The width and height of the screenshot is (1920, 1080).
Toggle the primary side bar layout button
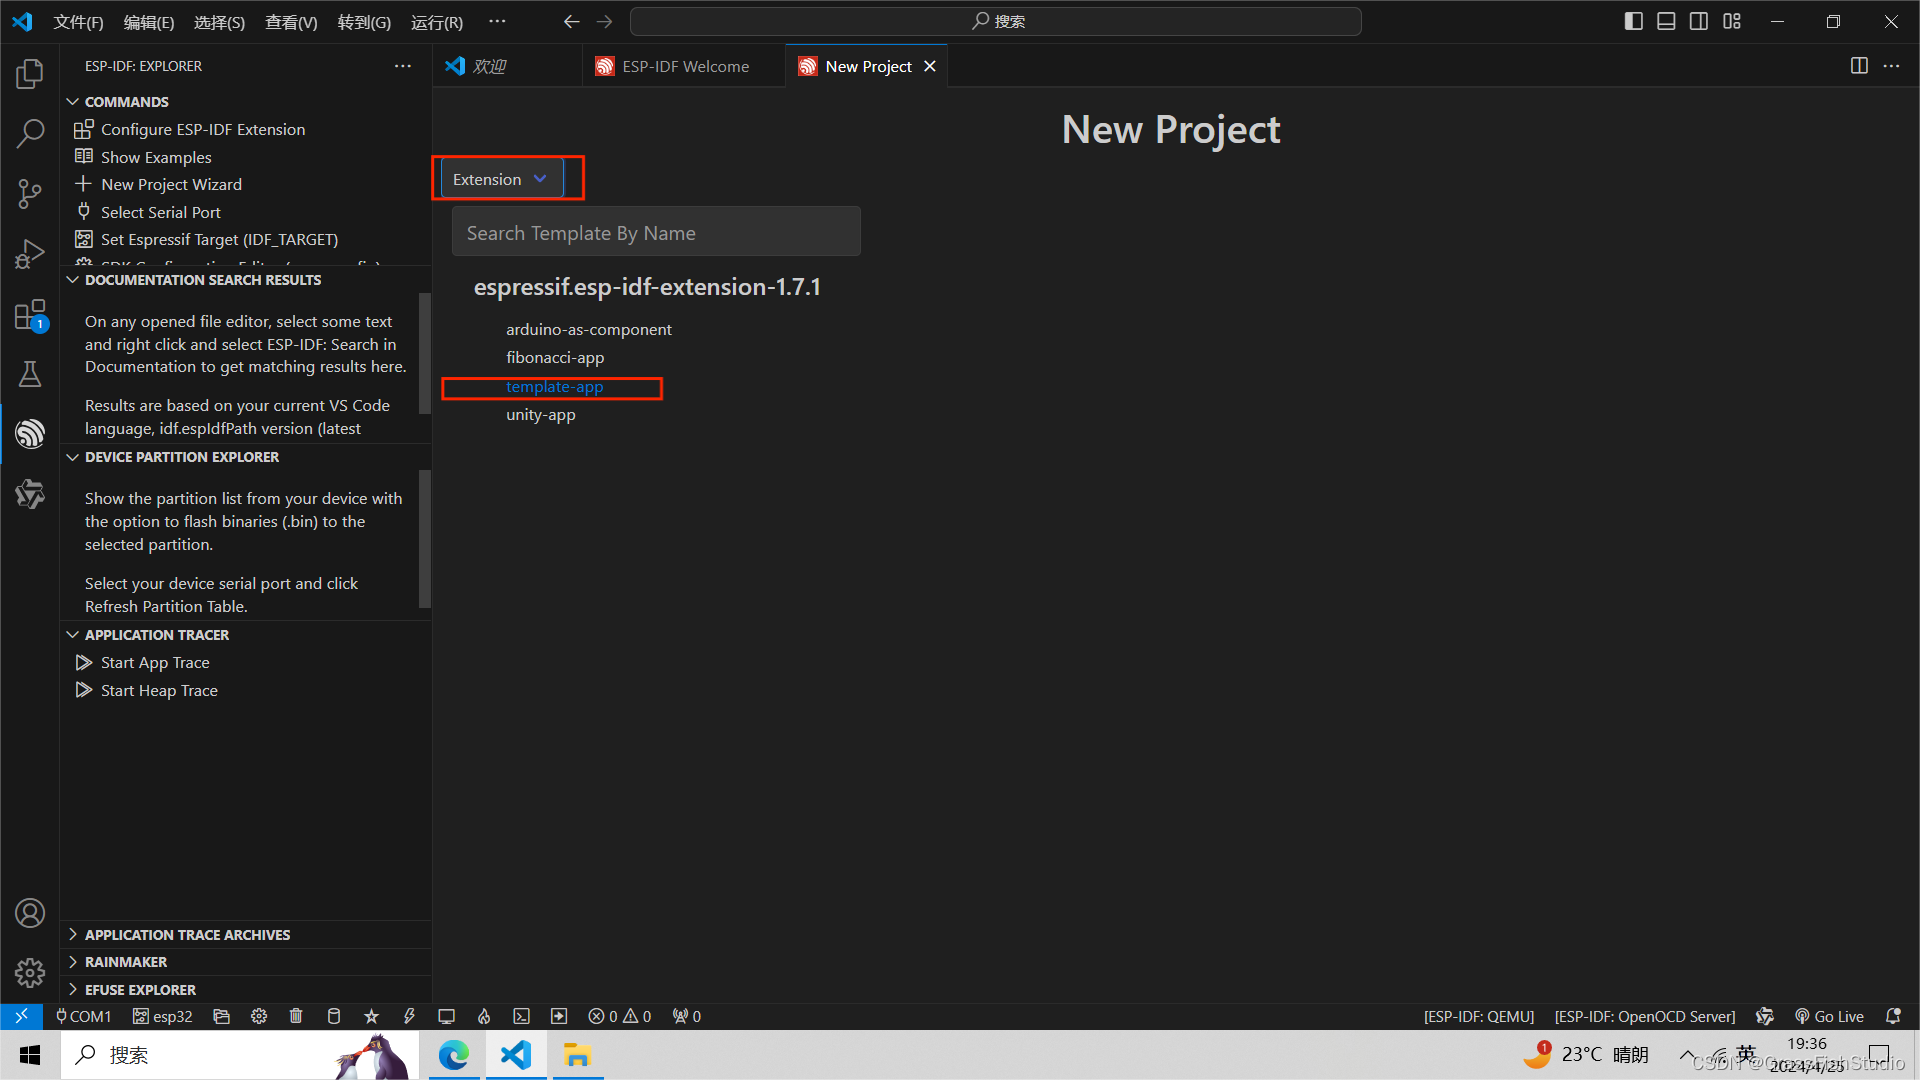coord(1633,21)
